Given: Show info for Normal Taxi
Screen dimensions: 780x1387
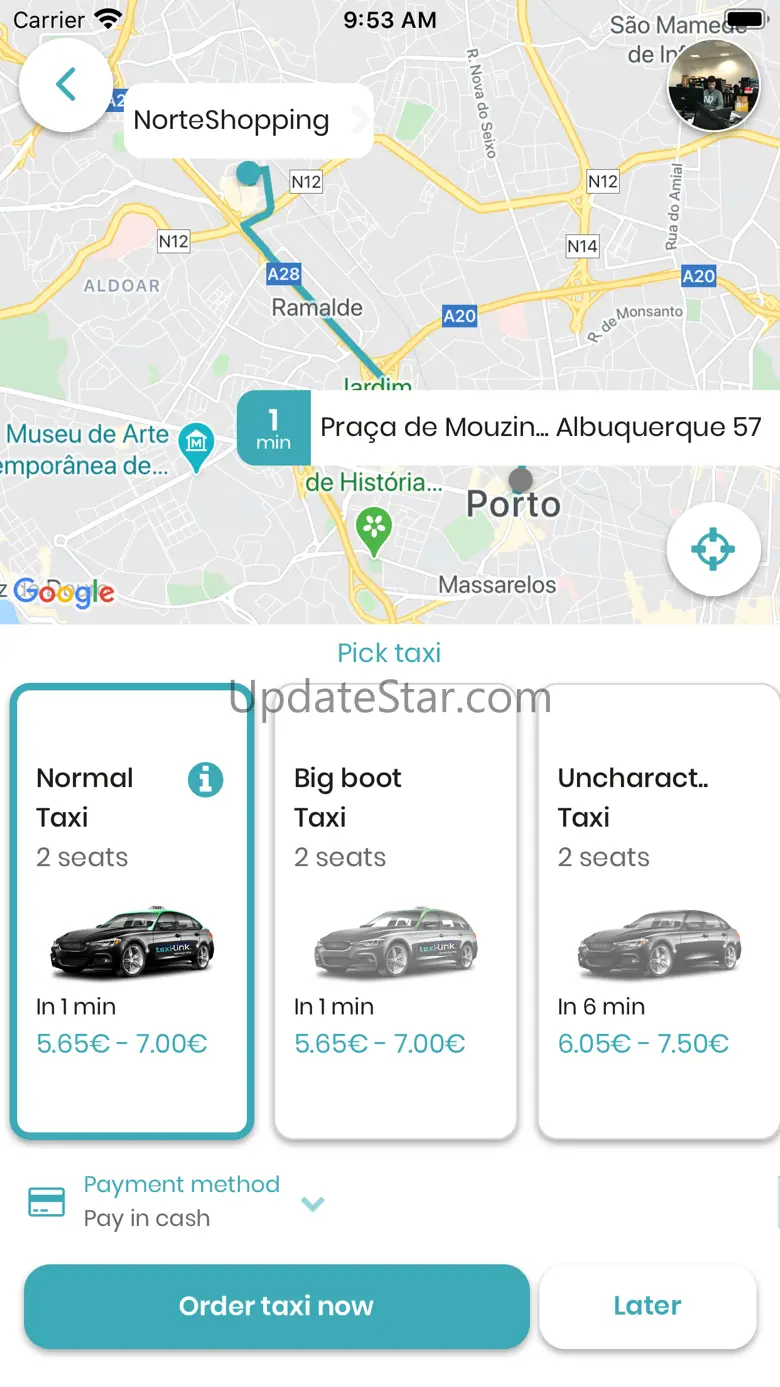Looking at the screenshot, I should pos(205,779).
